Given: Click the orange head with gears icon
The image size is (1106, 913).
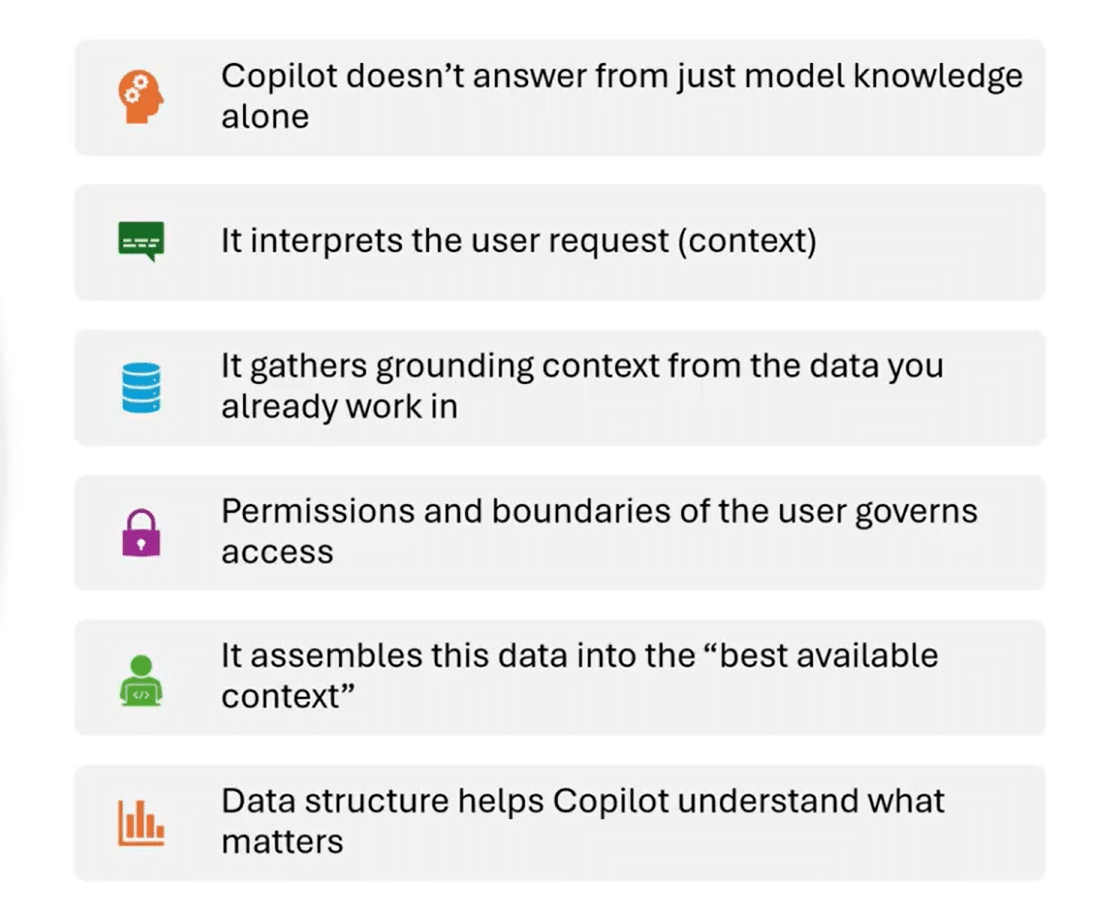Looking at the screenshot, I should [141, 98].
